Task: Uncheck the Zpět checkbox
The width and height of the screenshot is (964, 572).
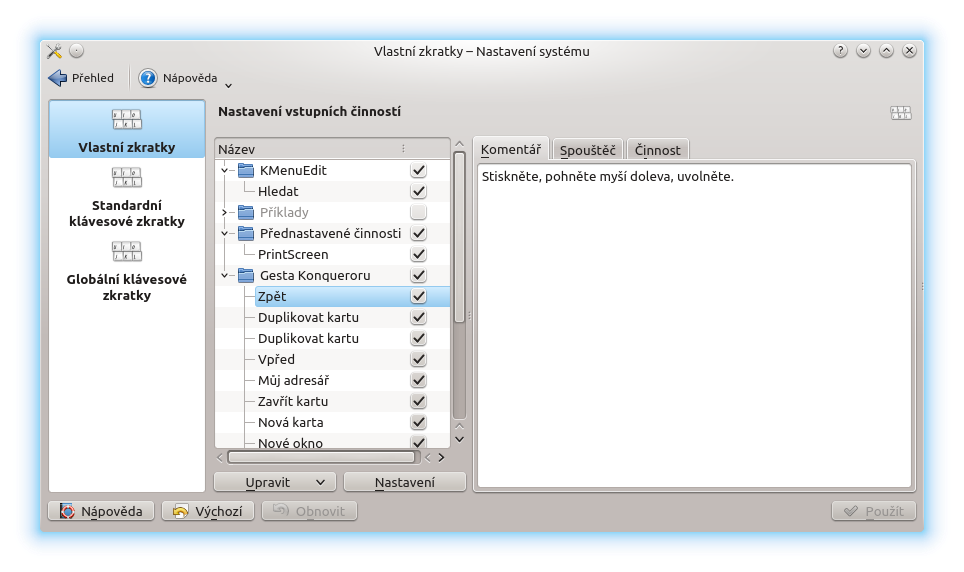Action: 419,296
